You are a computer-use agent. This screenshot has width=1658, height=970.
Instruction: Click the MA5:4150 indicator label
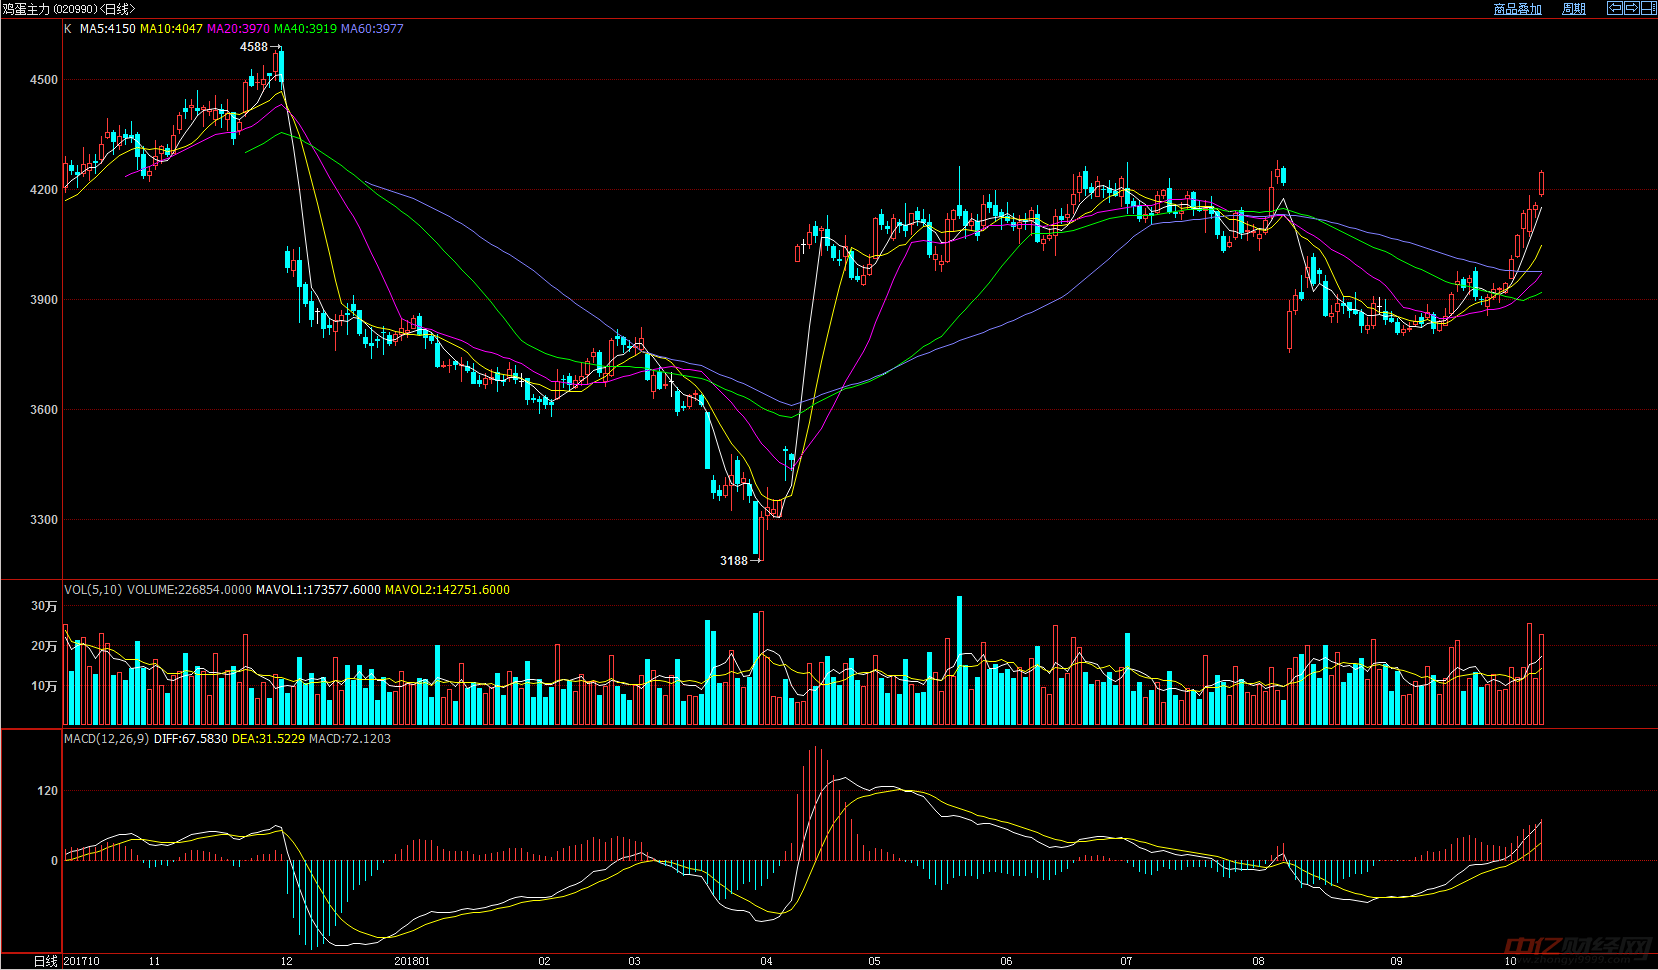(107, 29)
